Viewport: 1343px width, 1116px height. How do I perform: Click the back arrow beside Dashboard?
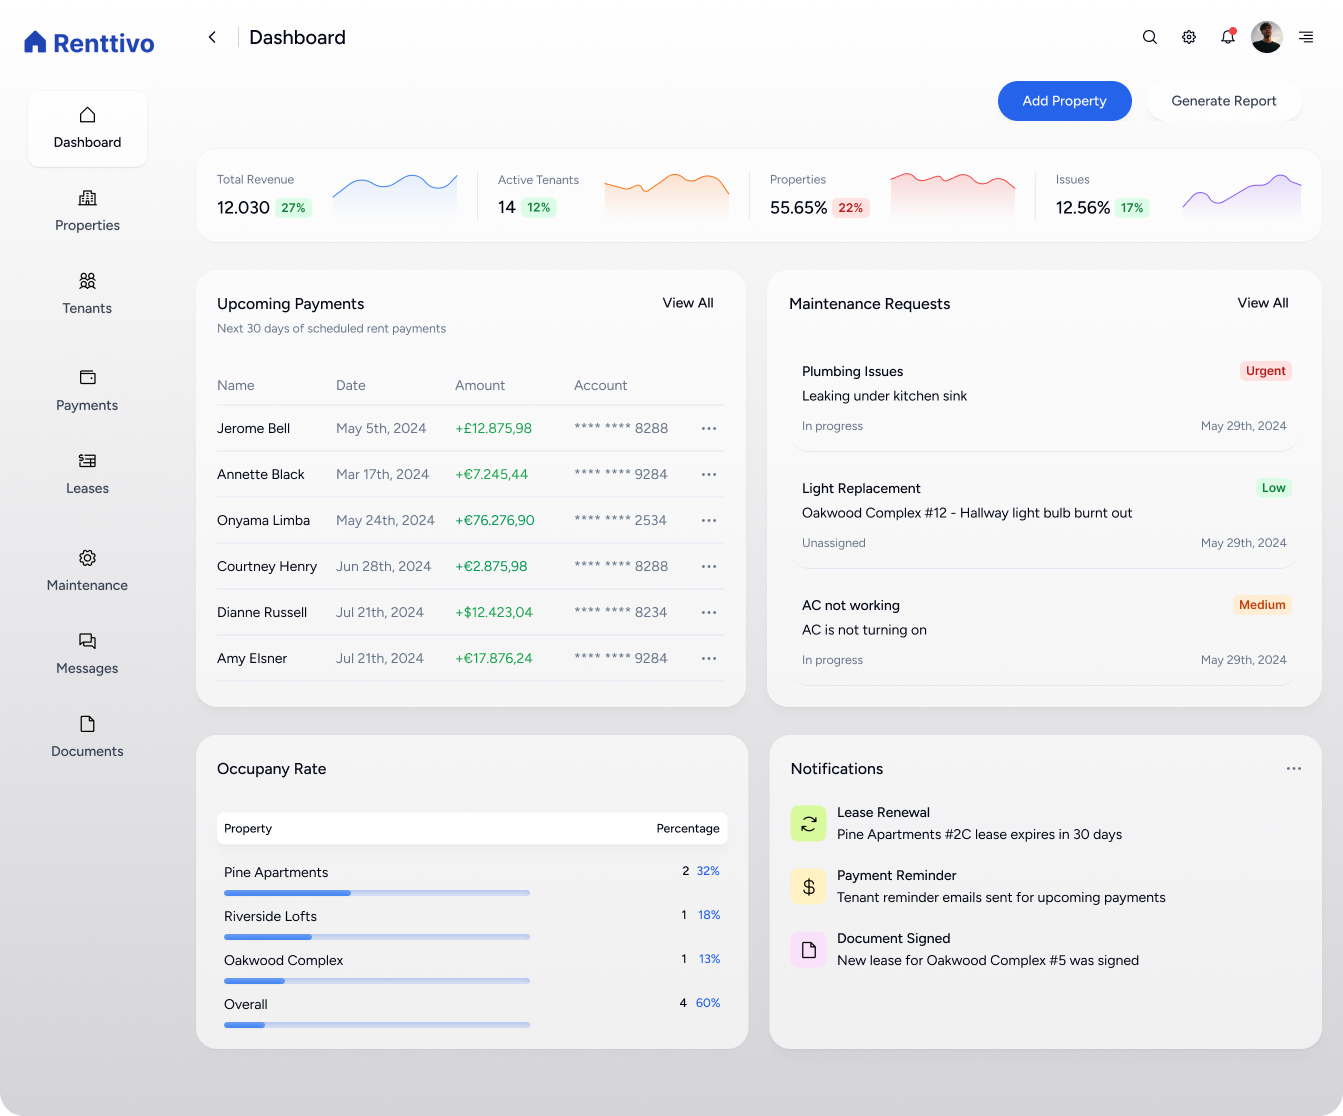pyautogui.click(x=212, y=37)
